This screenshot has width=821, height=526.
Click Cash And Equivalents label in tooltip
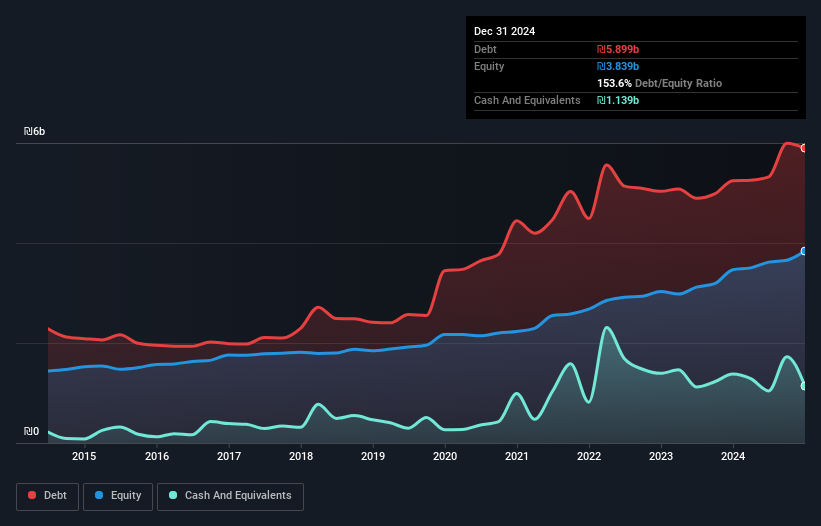point(527,100)
